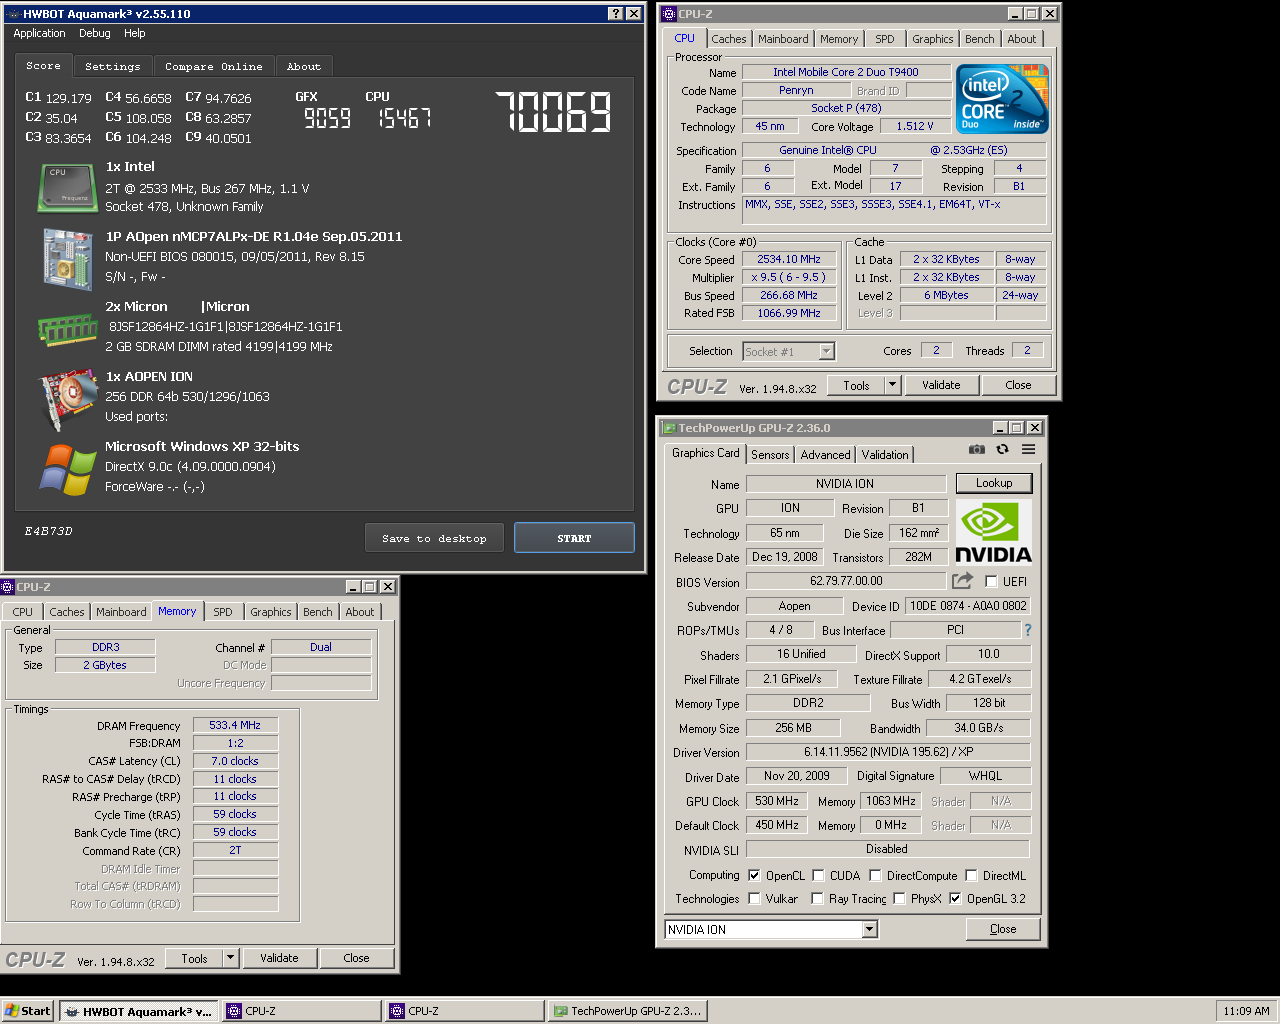This screenshot has height=1024, width=1280.
Task: Open Graphics tab in CPU-Z CPU window
Action: (932, 39)
